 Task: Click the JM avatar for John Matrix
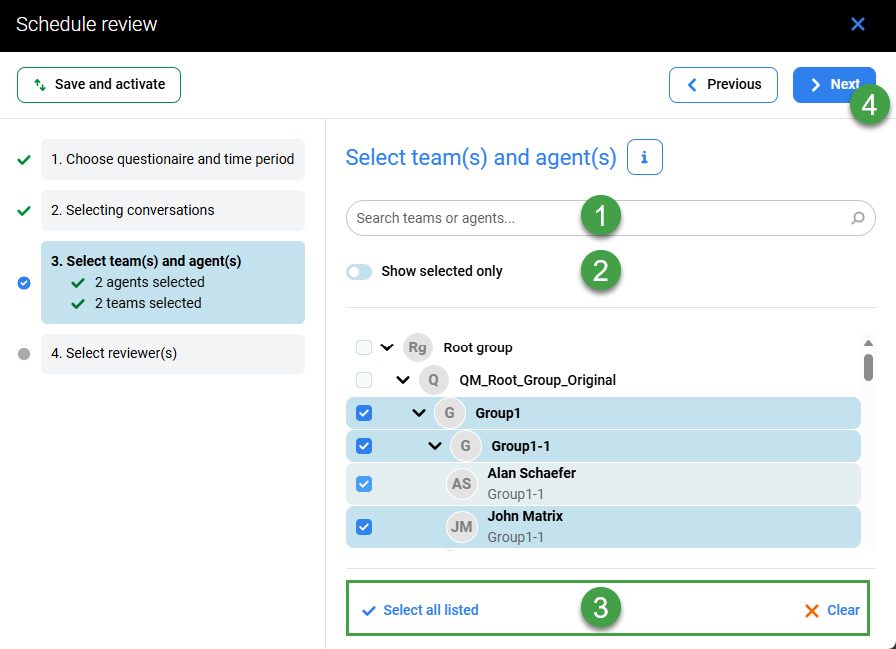tap(461, 526)
